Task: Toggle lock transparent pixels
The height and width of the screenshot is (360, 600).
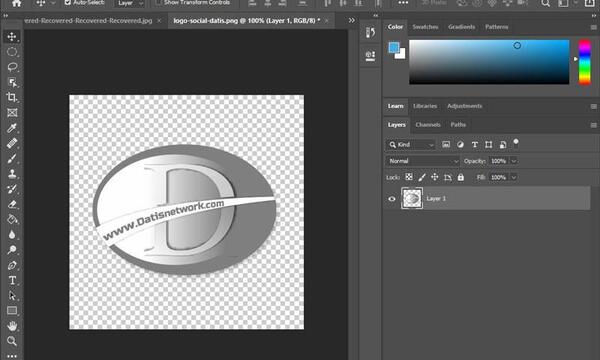Action: (409, 177)
